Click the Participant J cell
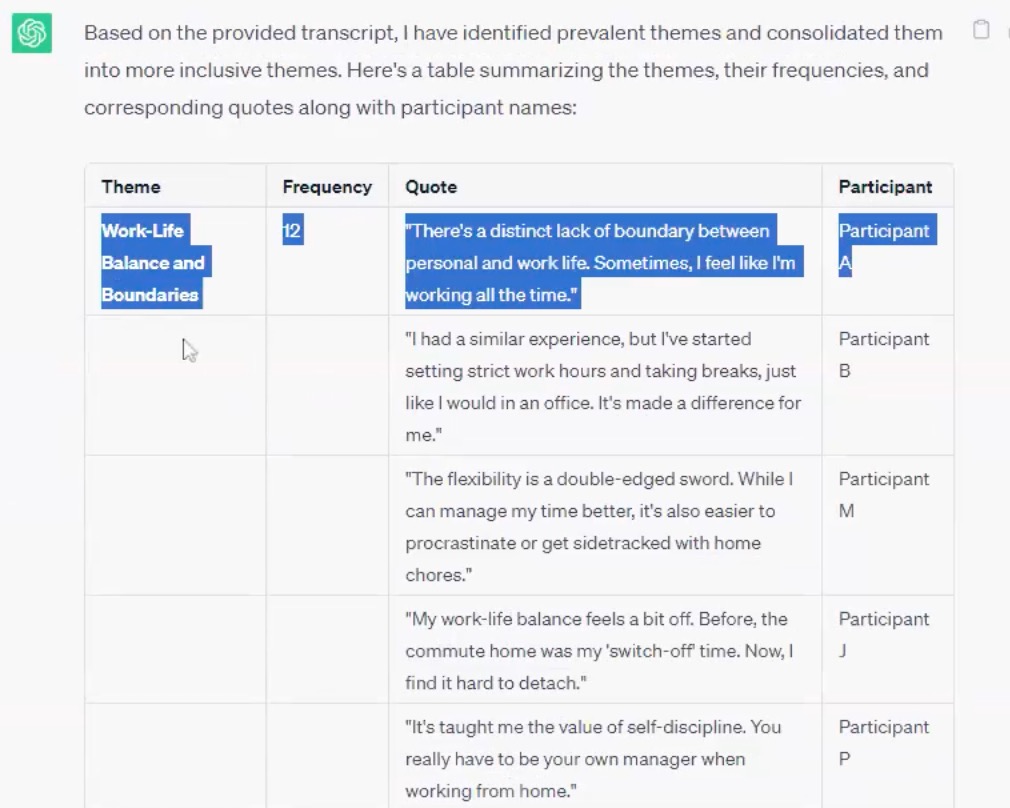 [x=883, y=635]
